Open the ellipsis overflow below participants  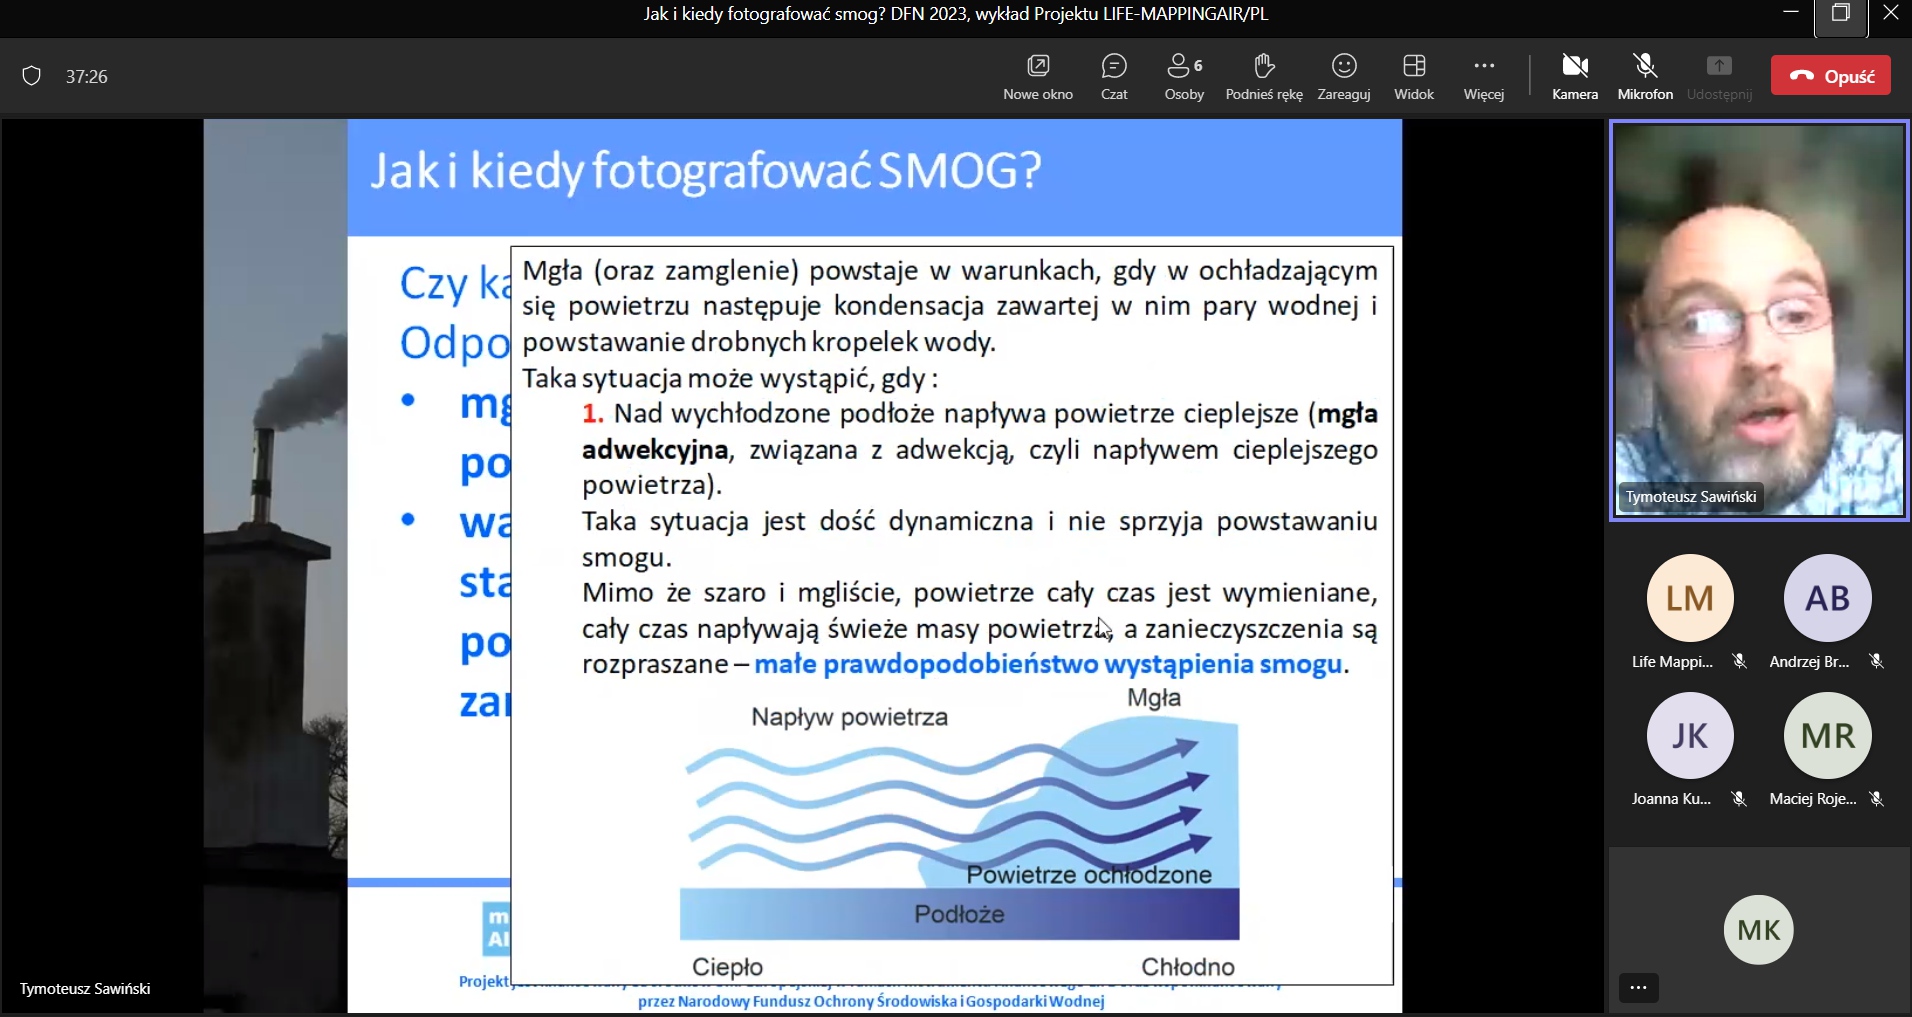coord(1638,987)
